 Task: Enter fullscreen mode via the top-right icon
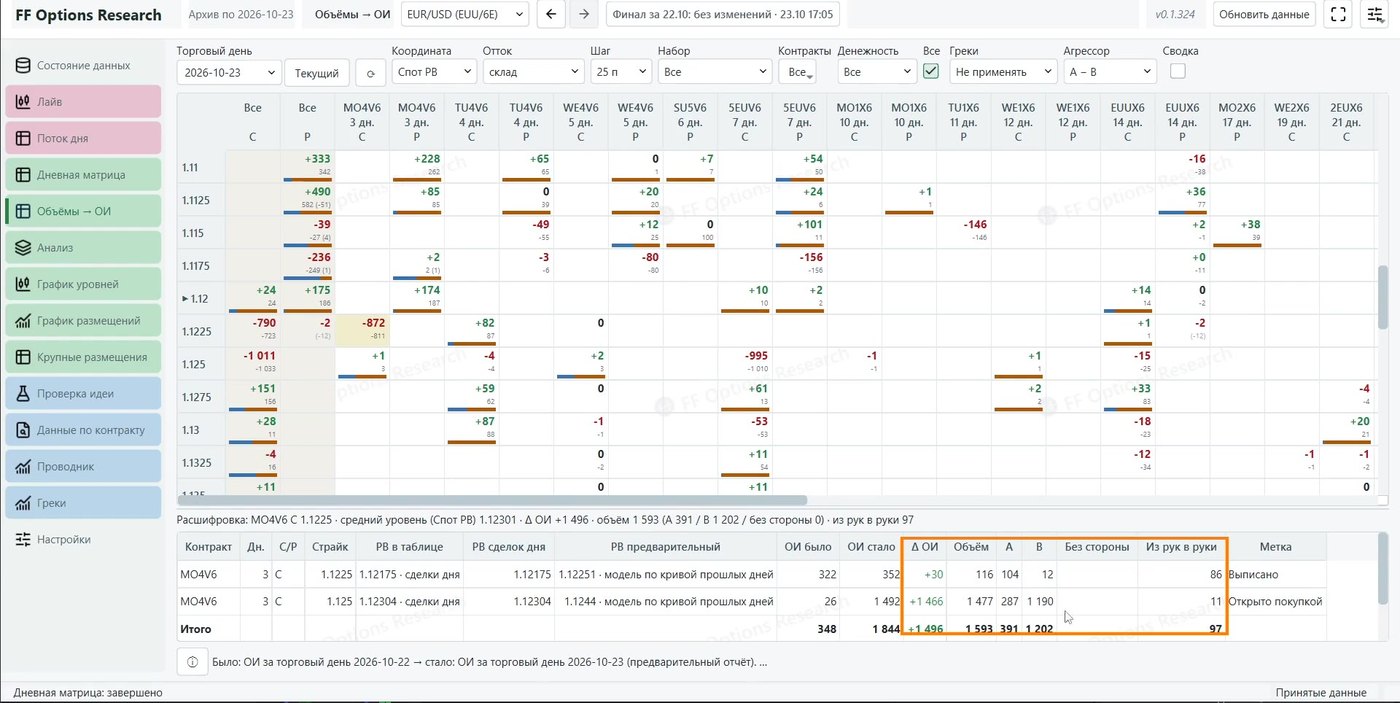click(x=1337, y=14)
